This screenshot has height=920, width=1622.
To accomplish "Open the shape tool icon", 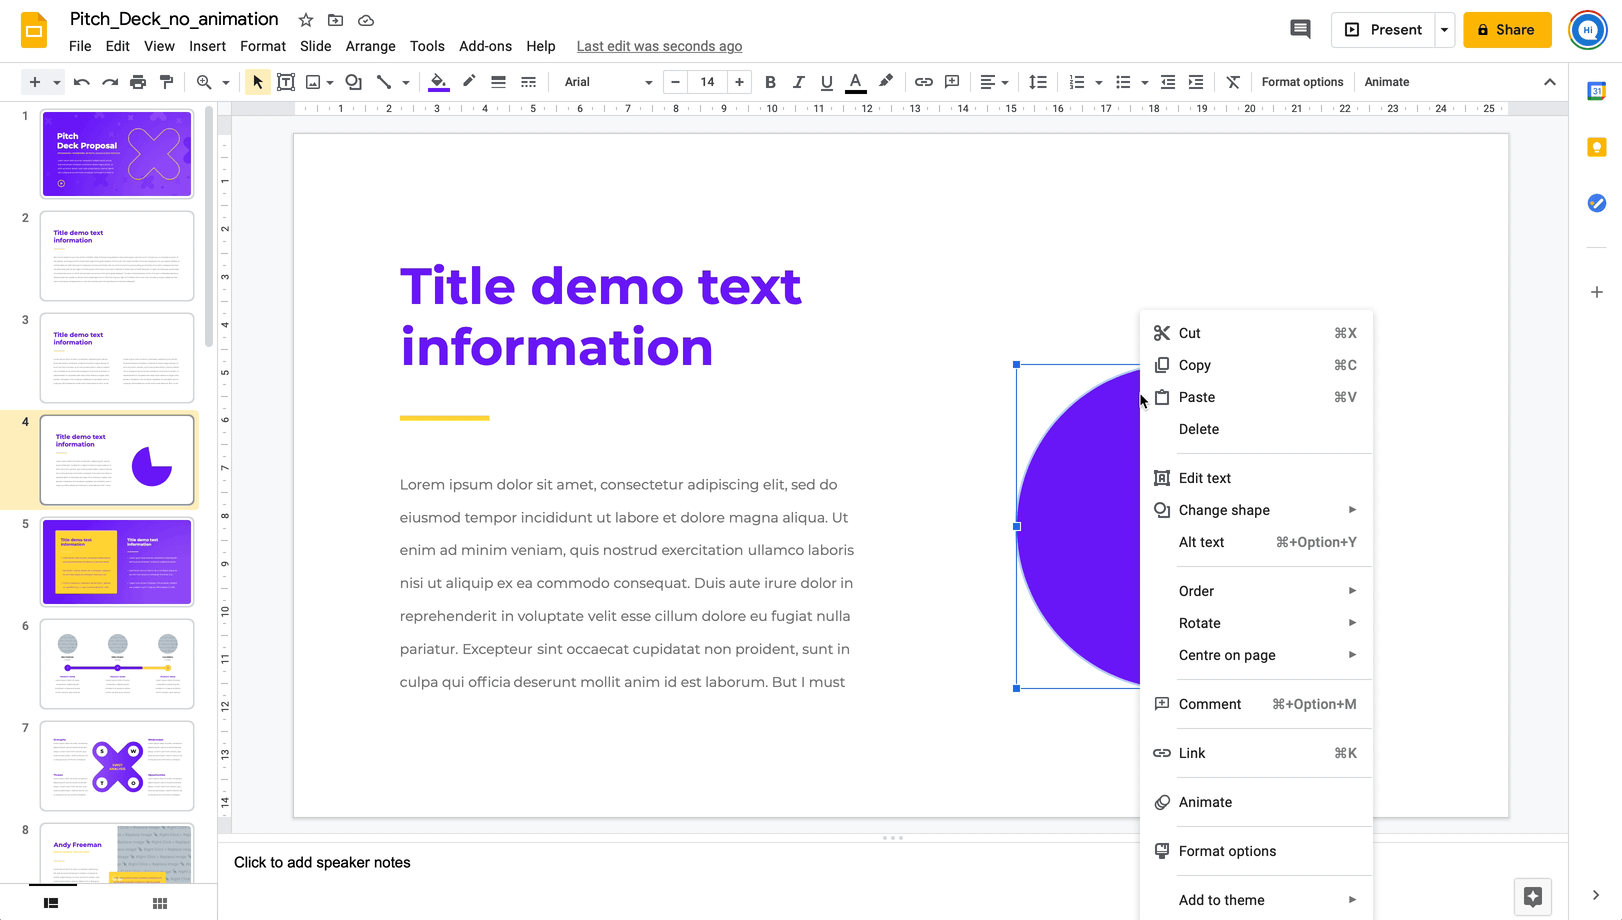I will (354, 82).
